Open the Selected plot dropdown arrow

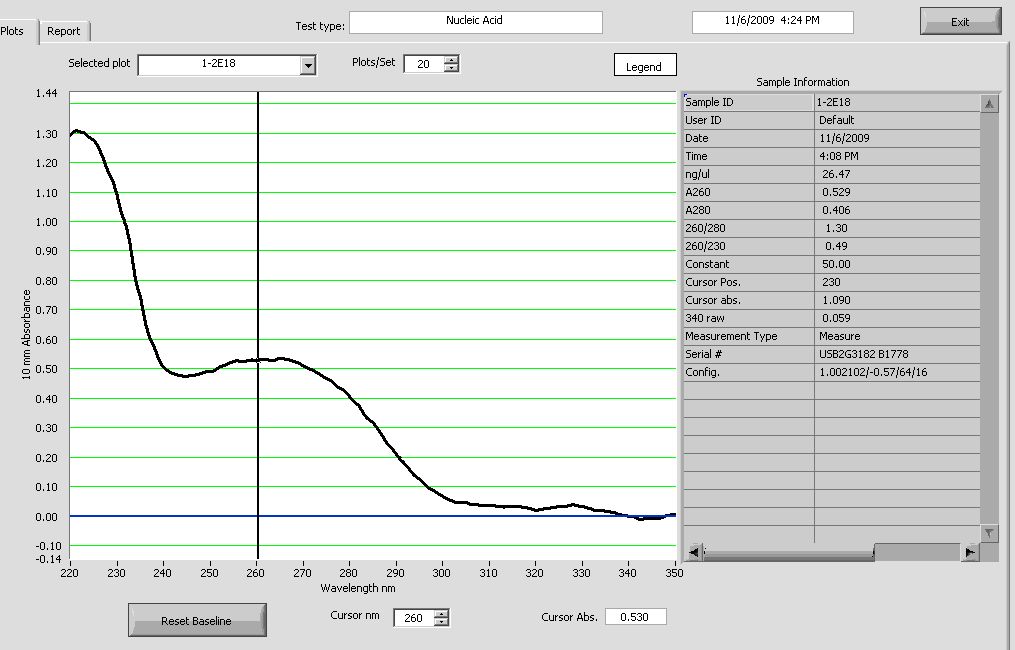pyautogui.click(x=308, y=65)
